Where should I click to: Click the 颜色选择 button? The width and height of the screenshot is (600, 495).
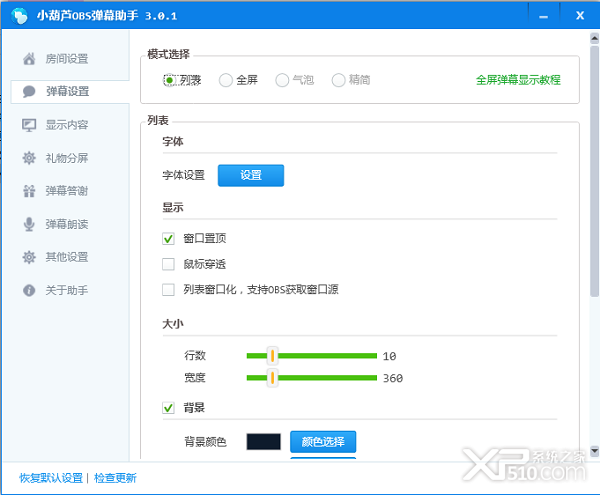(323, 442)
